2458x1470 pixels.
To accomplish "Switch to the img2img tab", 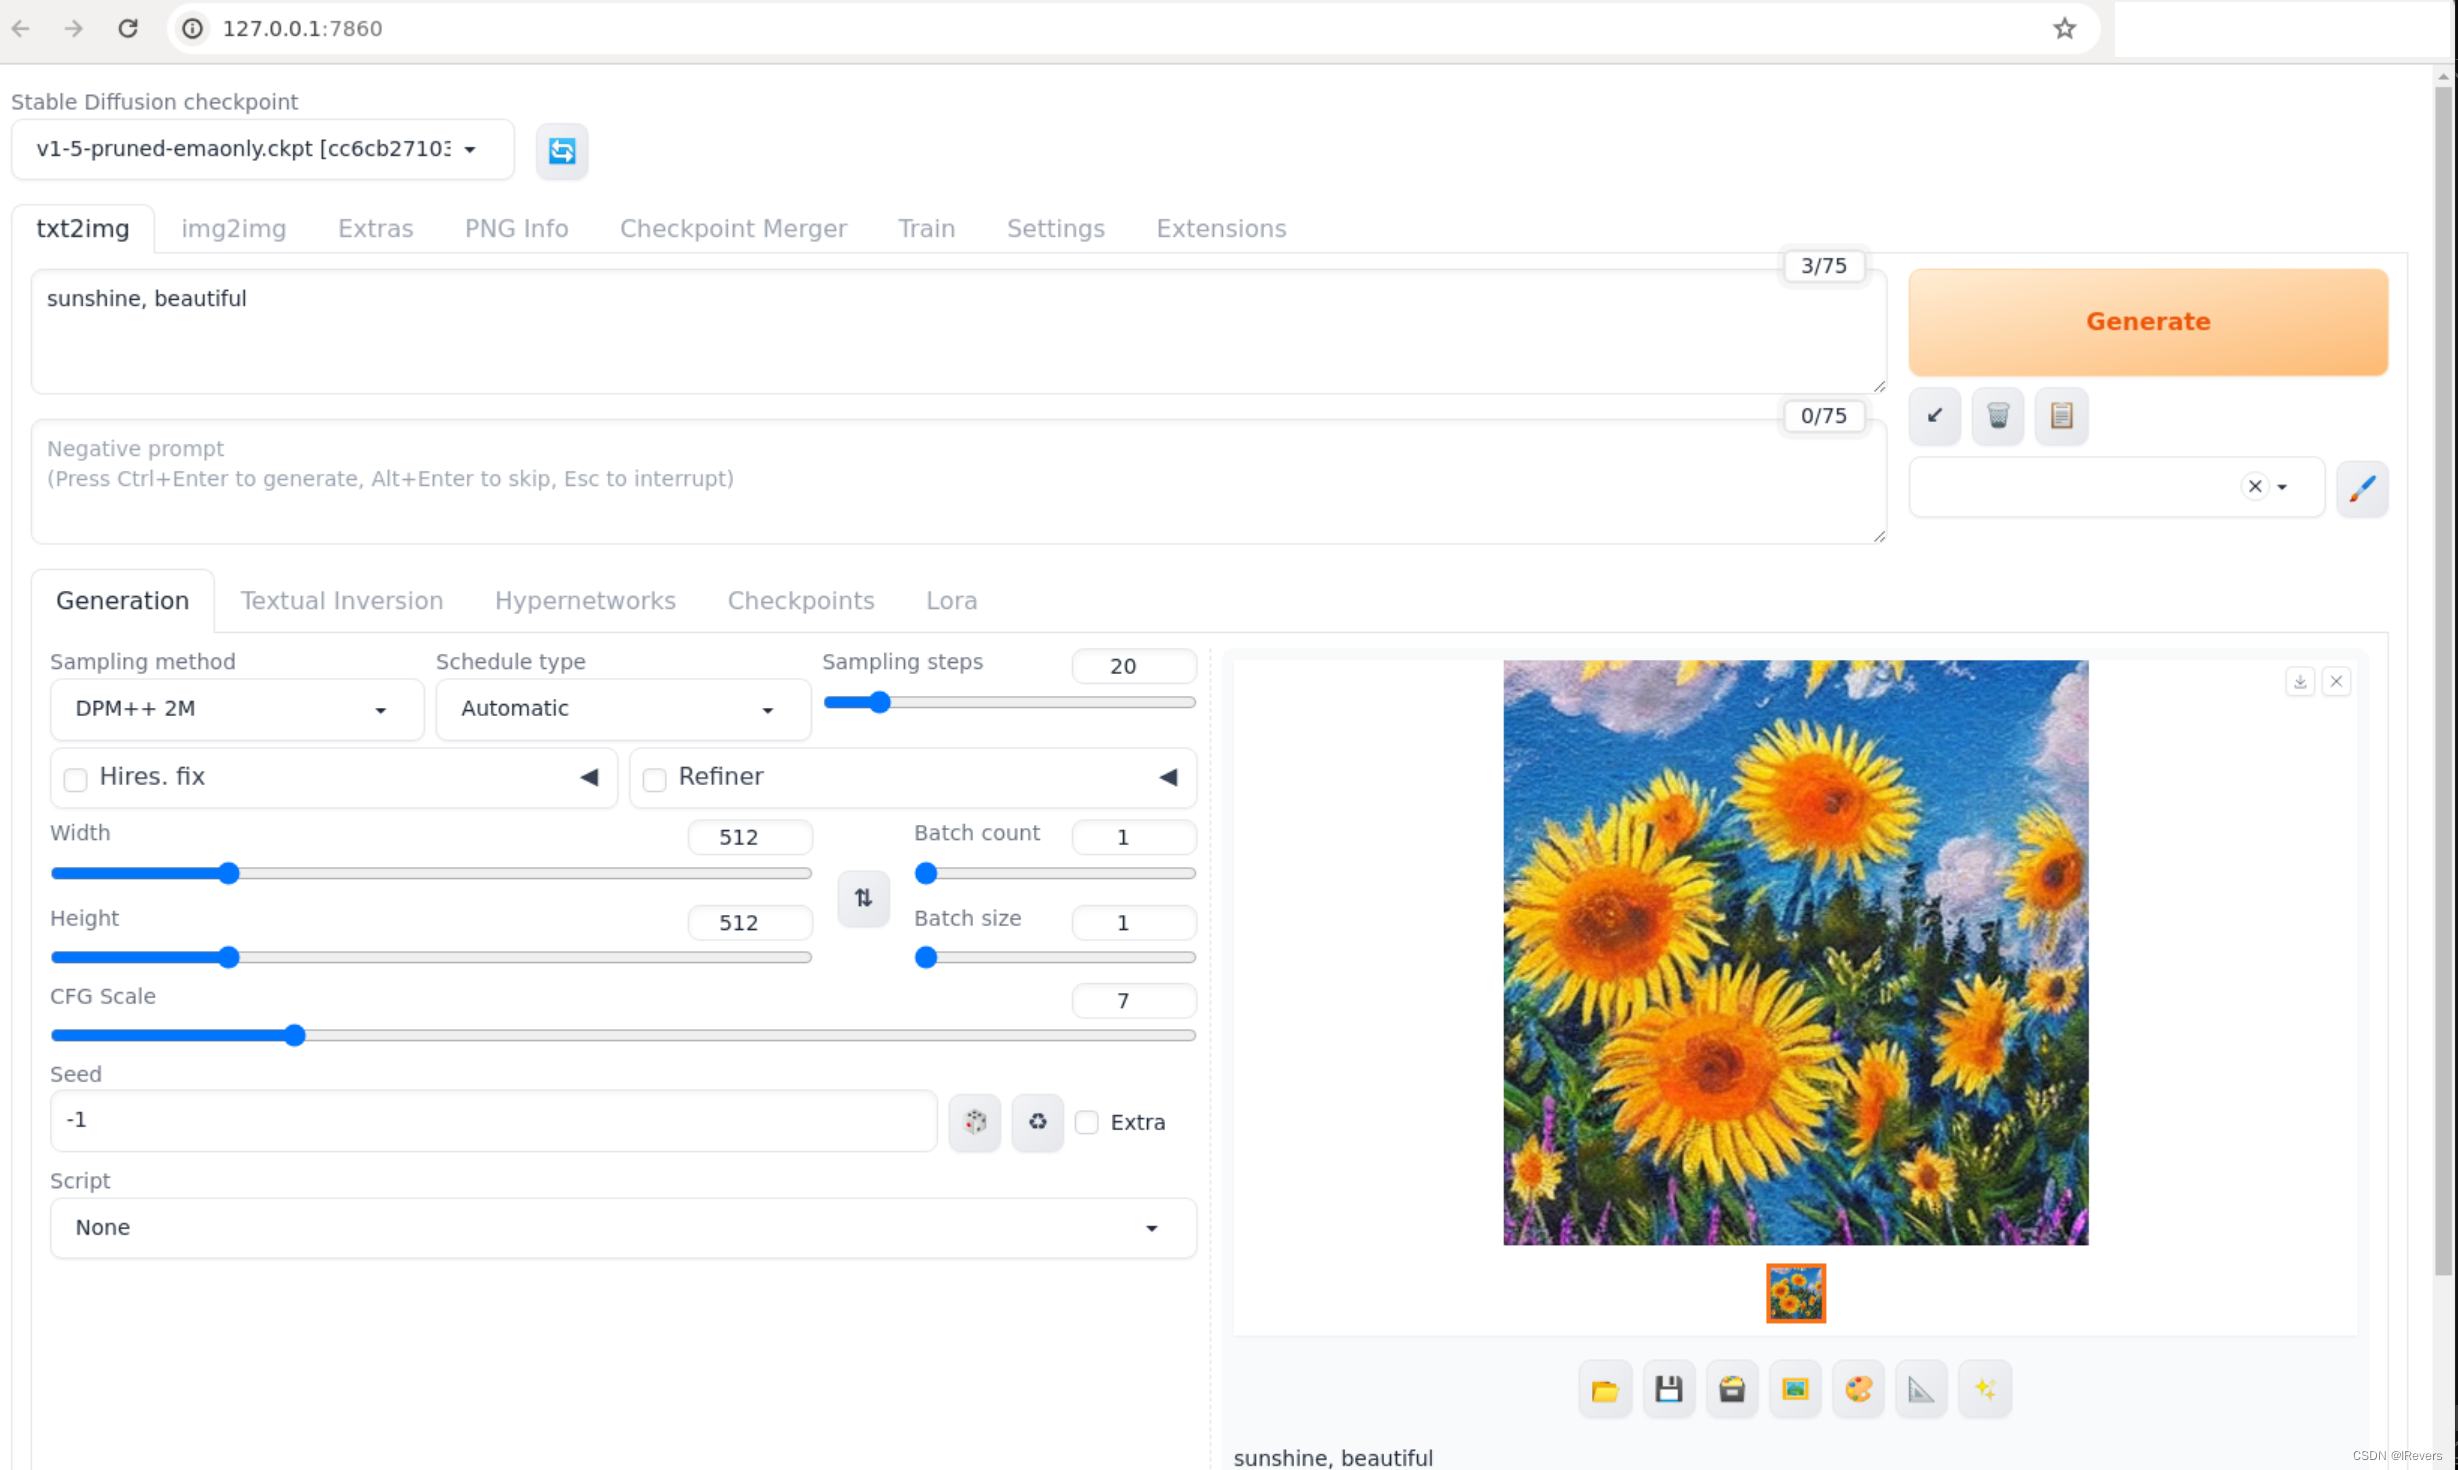I will pyautogui.click(x=233, y=229).
